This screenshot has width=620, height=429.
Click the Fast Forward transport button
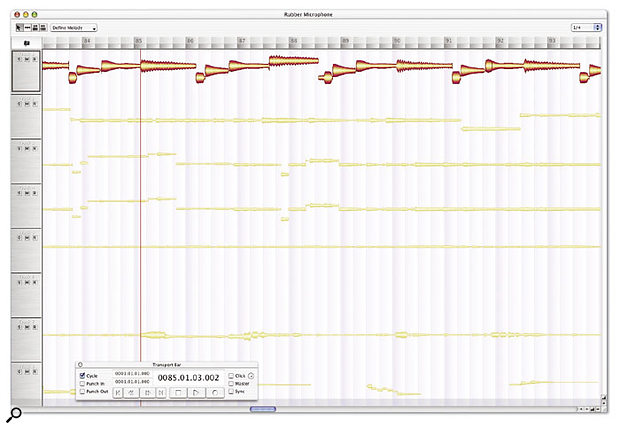pyautogui.click(x=150, y=393)
